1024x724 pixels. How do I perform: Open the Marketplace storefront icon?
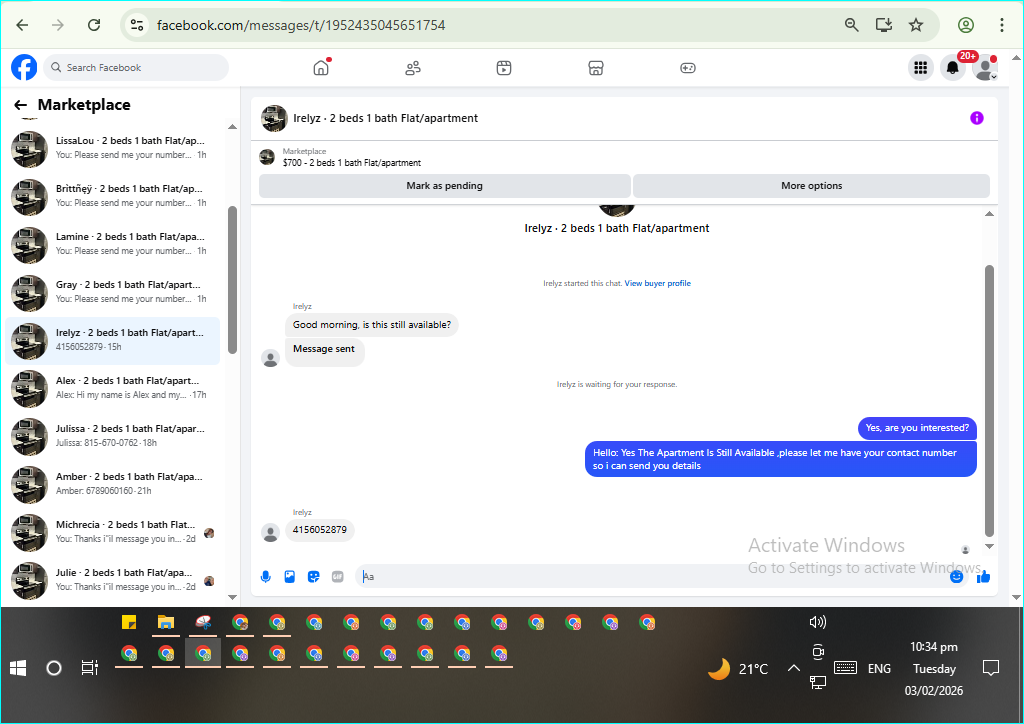596,68
